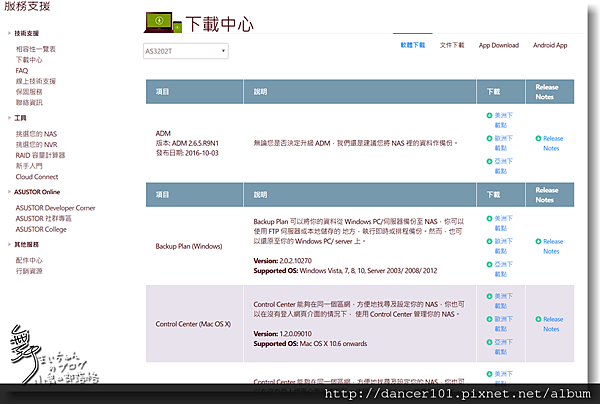Open 挑選您的 NVR link

click(36, 145)
